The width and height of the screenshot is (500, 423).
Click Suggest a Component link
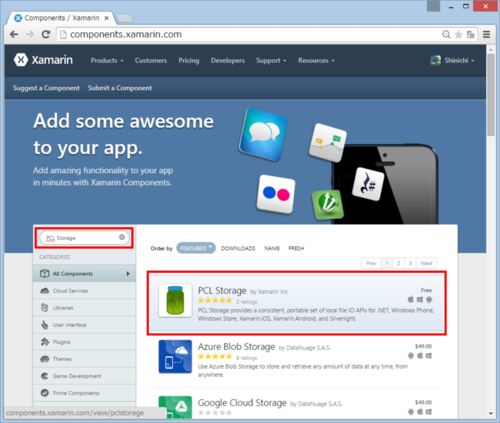46,88
